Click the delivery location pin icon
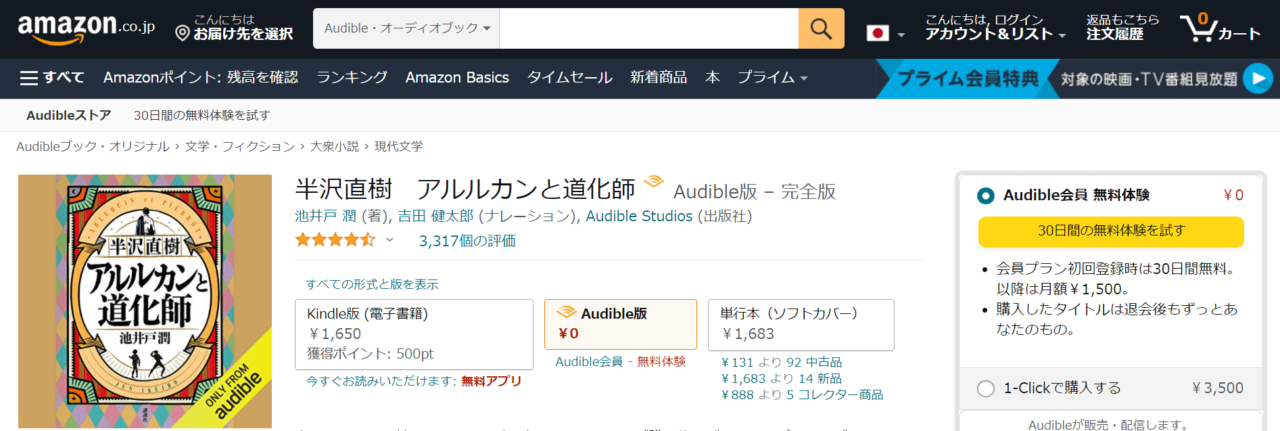Screen dimensions: 1280x431 [182, 34]
